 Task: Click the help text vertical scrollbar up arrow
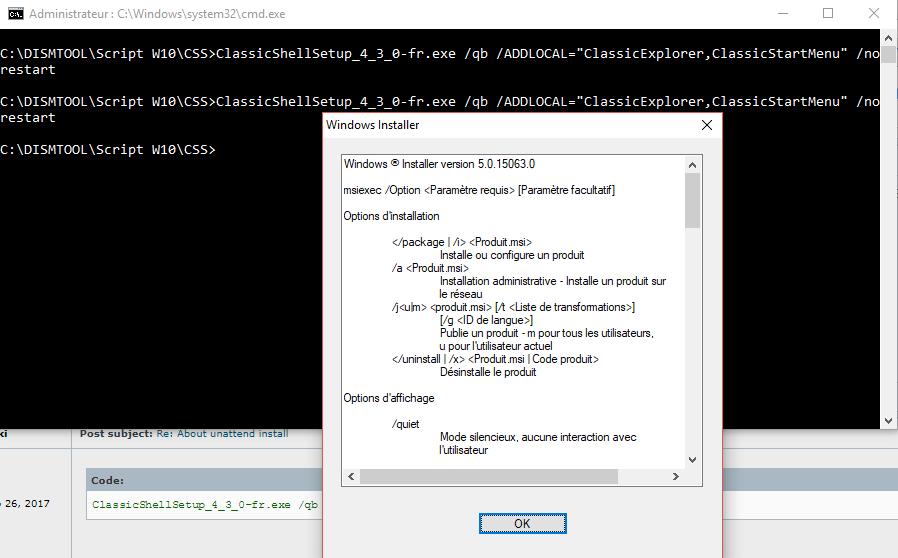click(x=692, y=163)
